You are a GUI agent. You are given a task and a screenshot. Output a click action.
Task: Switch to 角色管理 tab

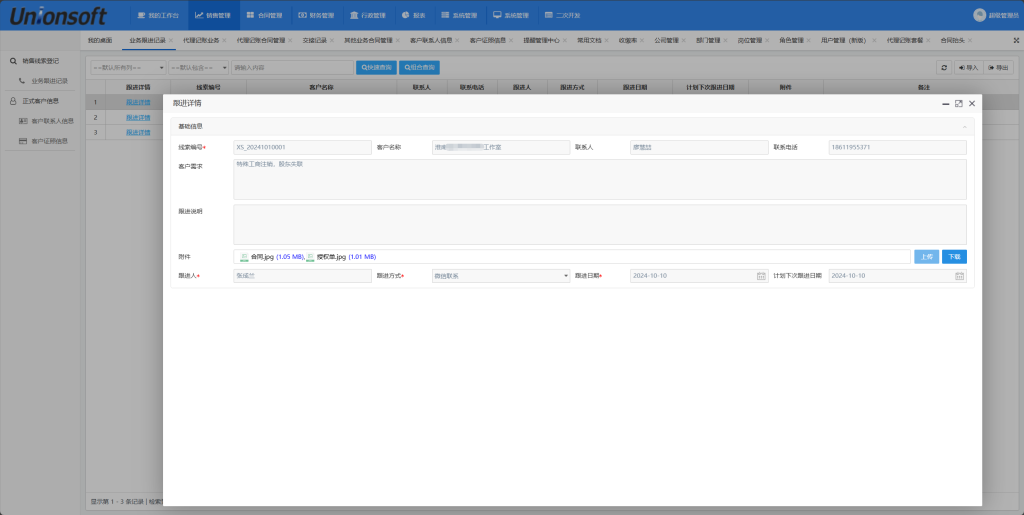(791, 40)
